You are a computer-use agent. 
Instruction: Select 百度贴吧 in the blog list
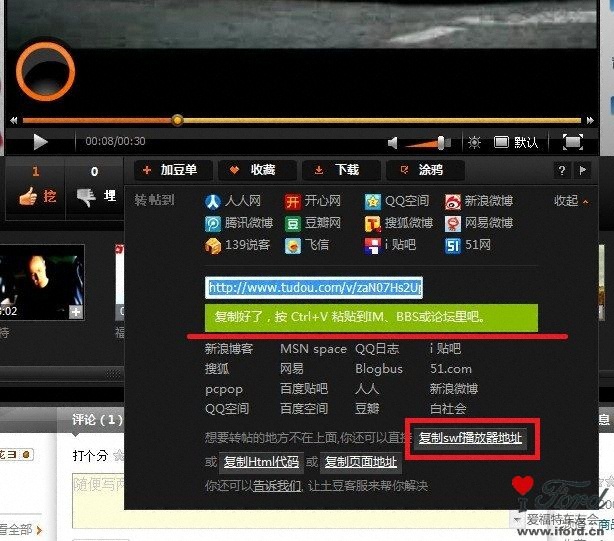click(x=304, y=389)
